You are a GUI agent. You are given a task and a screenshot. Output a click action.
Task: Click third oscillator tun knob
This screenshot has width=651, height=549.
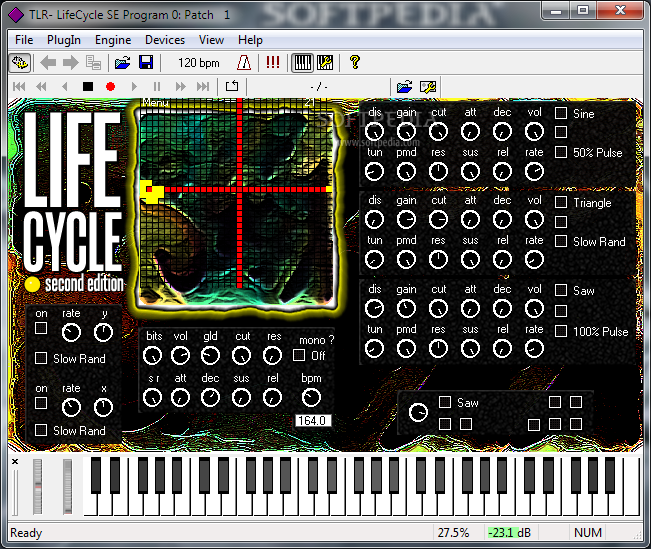[x=374, y=349]
